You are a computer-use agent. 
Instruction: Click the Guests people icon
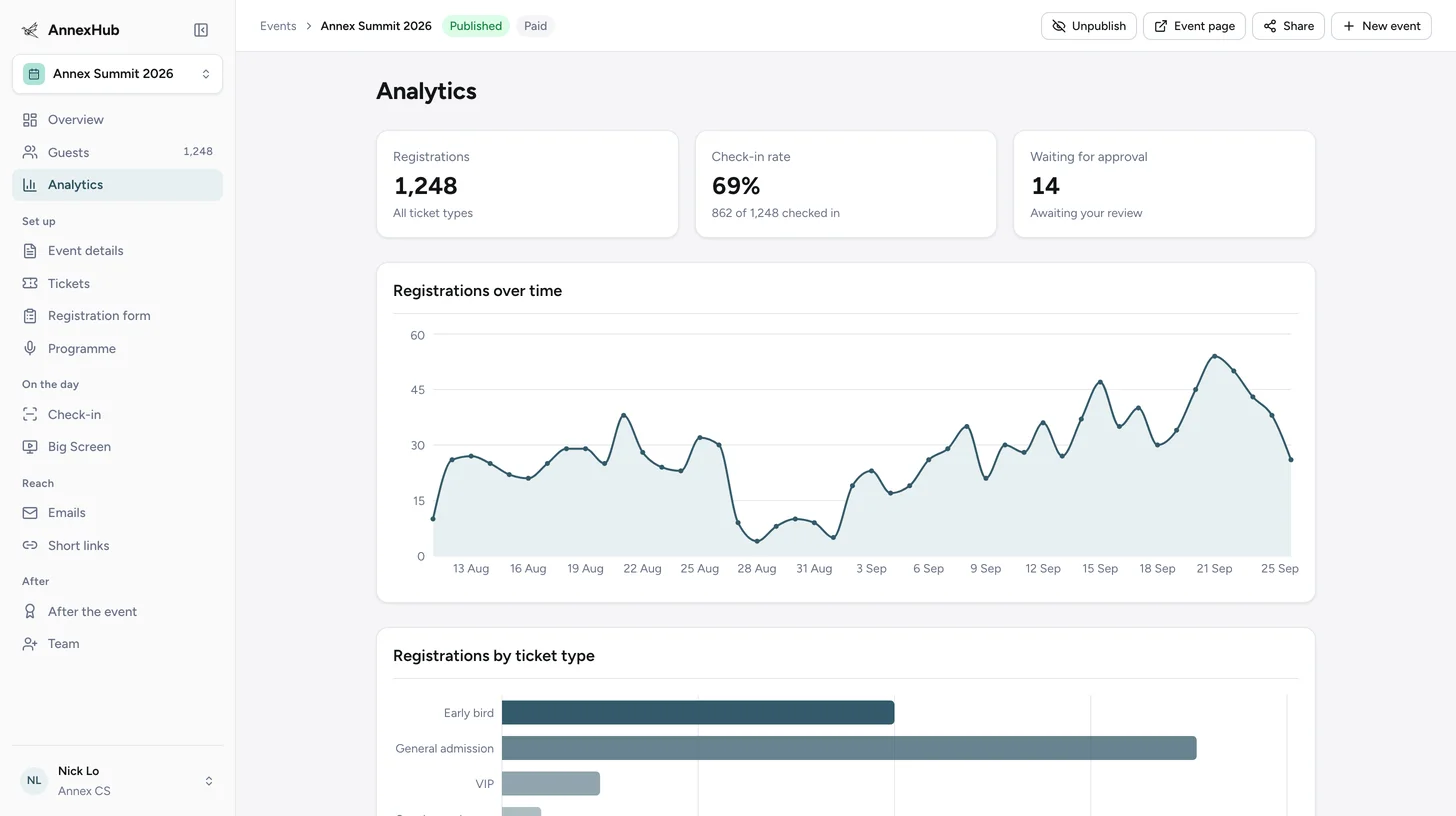click(x=30, y=152)
